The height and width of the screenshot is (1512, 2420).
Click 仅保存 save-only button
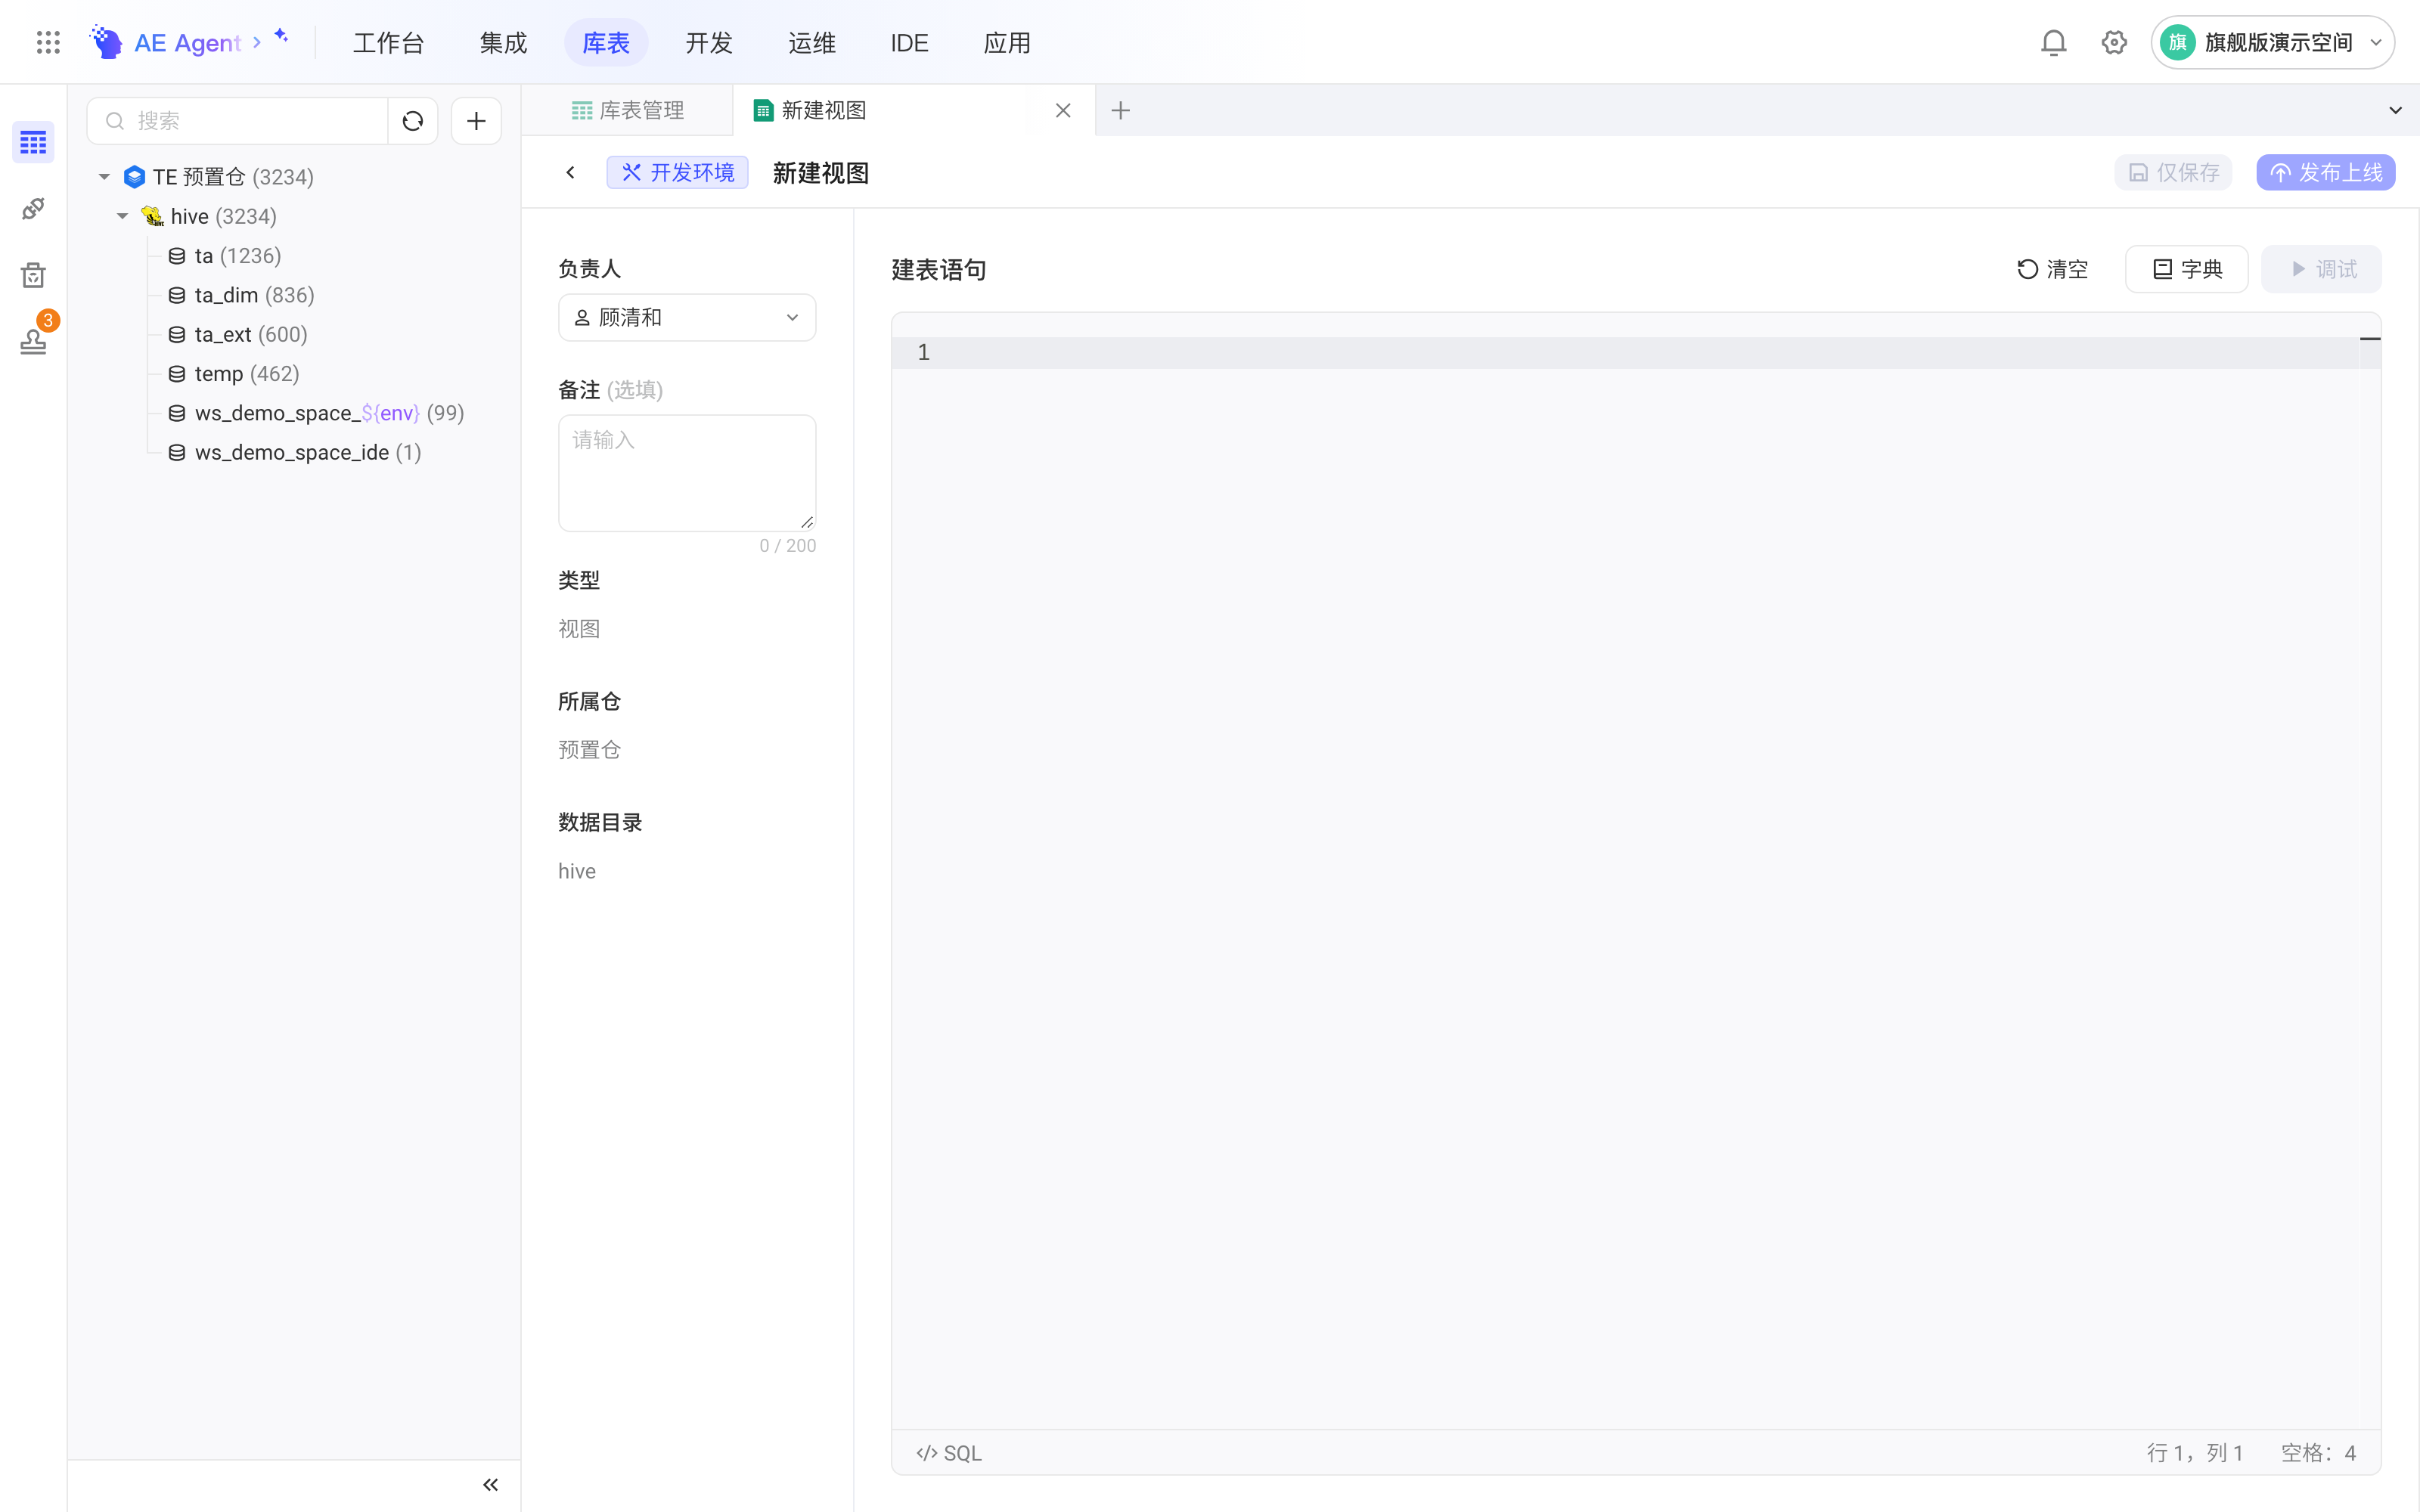(2173, 172)
